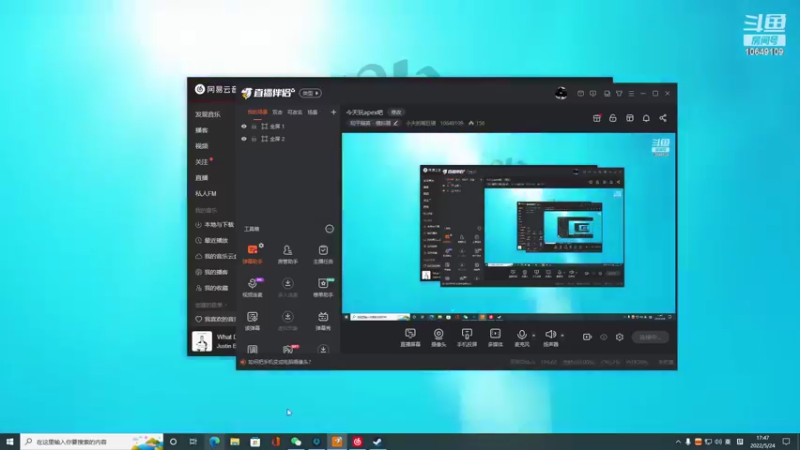The height and width of the screenshot is (450, 800).
Task: Select the first orange scene tab
Action: (257, 112)
